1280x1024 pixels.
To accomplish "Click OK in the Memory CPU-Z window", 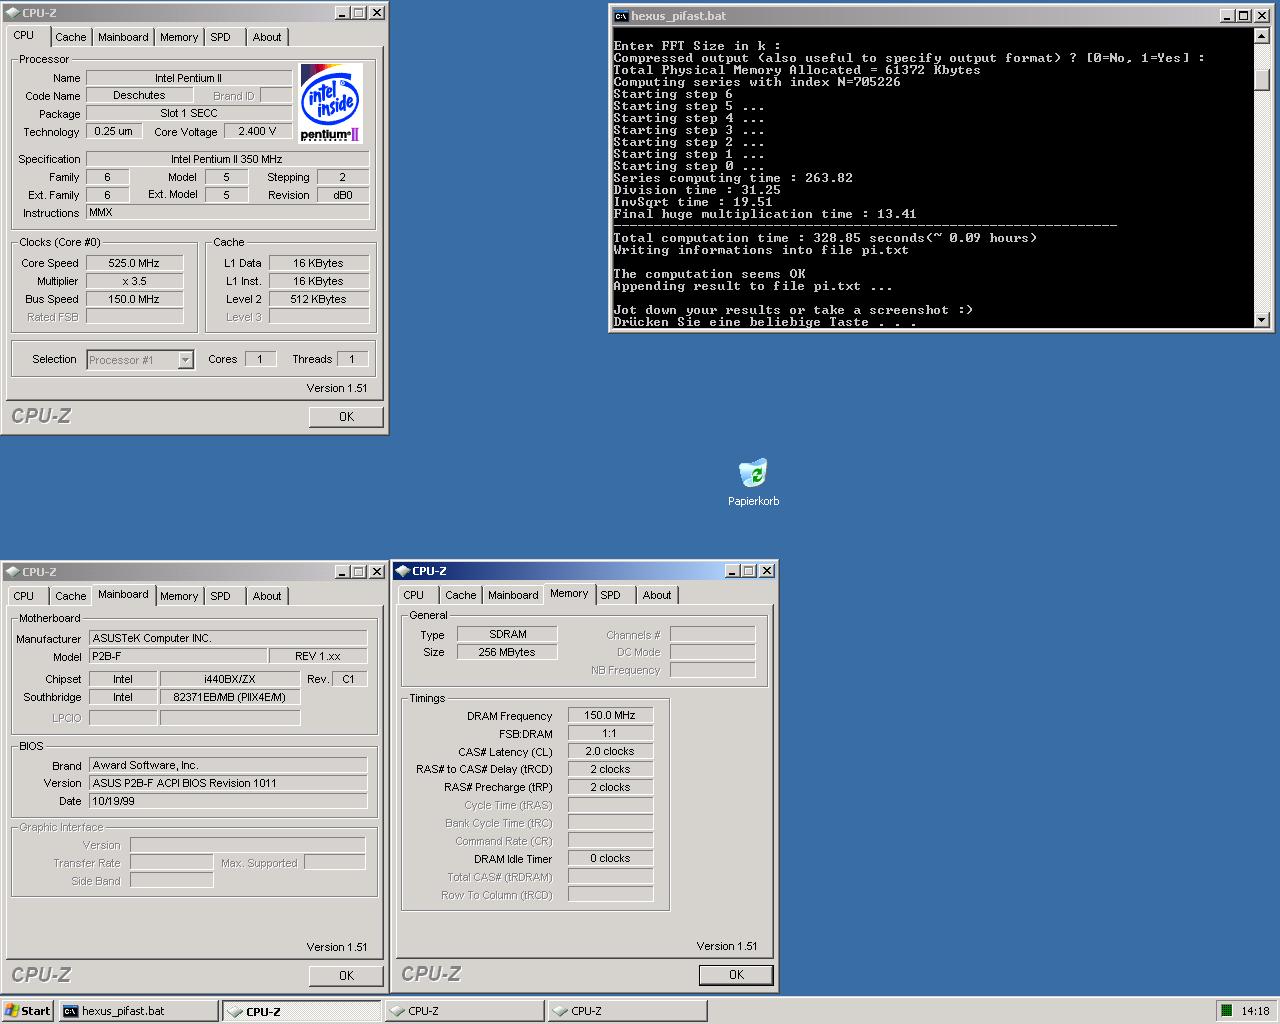I will [x=736, y=975].
